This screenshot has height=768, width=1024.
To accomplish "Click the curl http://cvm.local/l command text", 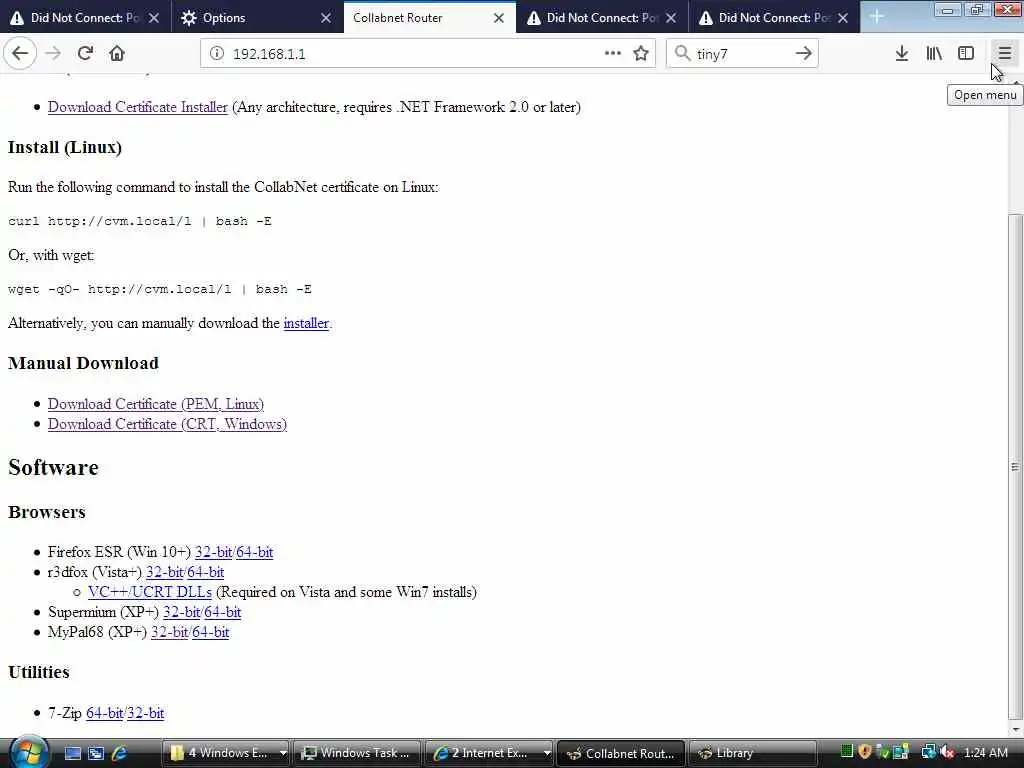I will coord(140,221).
